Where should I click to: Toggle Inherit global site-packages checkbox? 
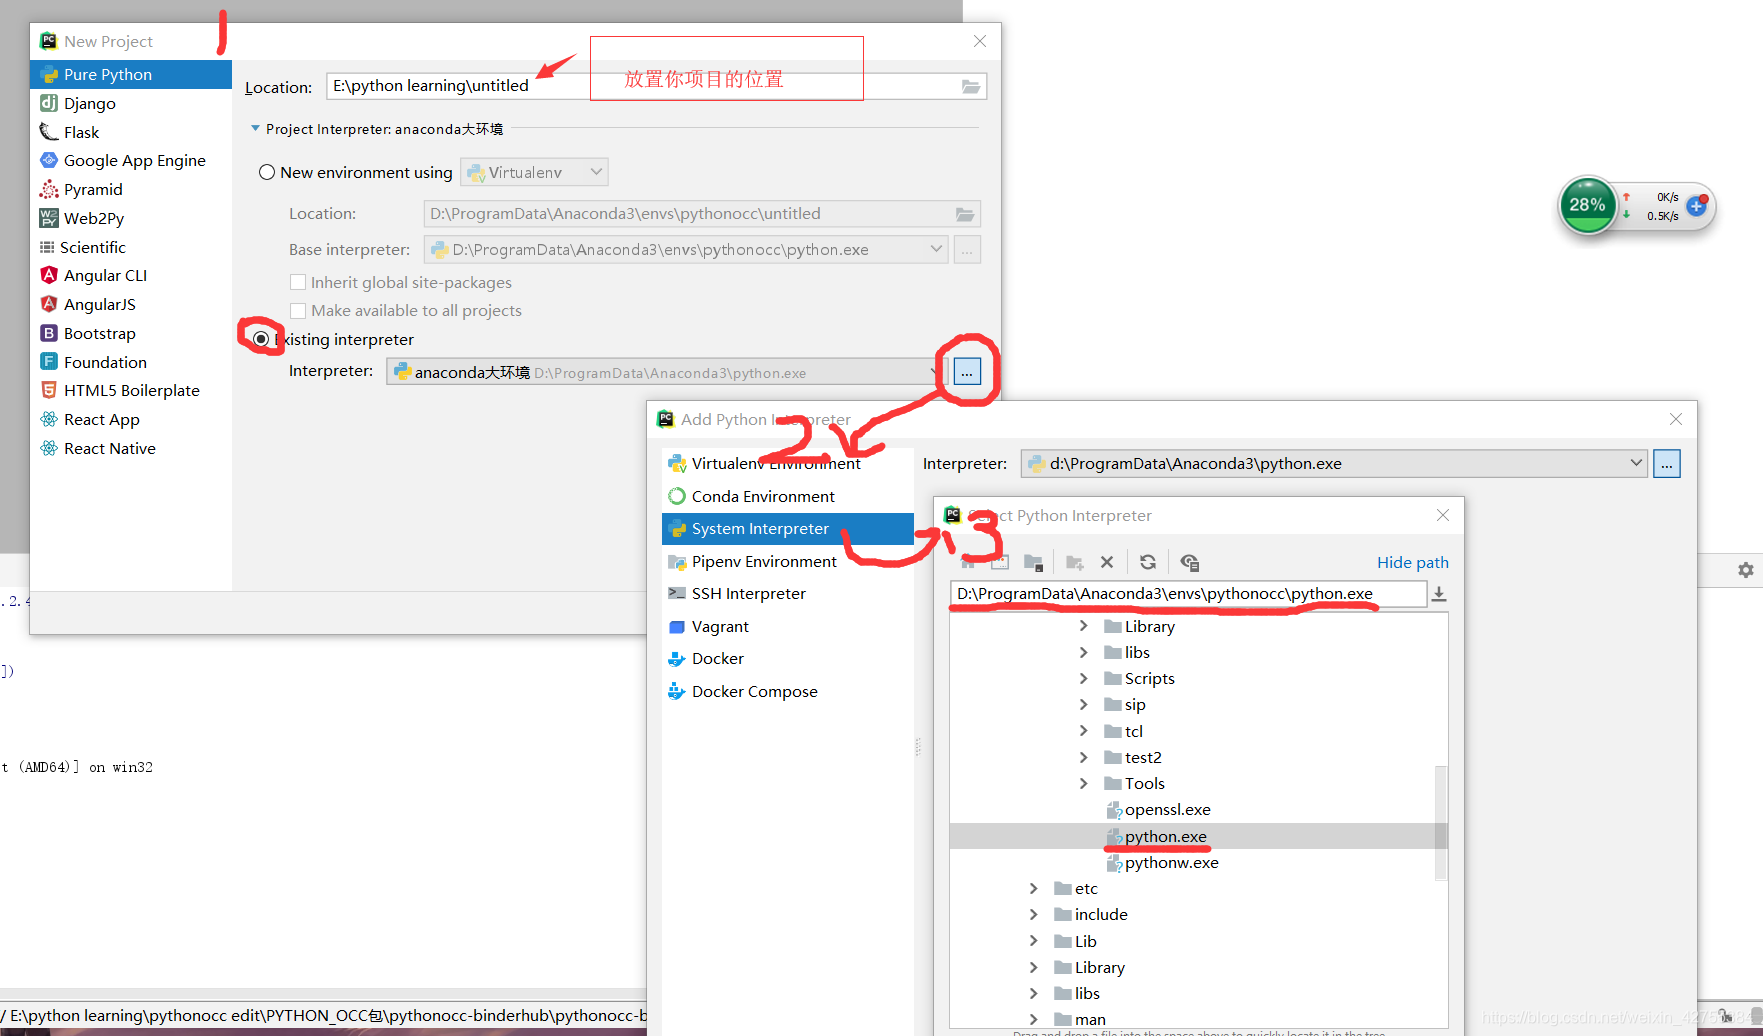pyautogui.click(x=298, y=282)
